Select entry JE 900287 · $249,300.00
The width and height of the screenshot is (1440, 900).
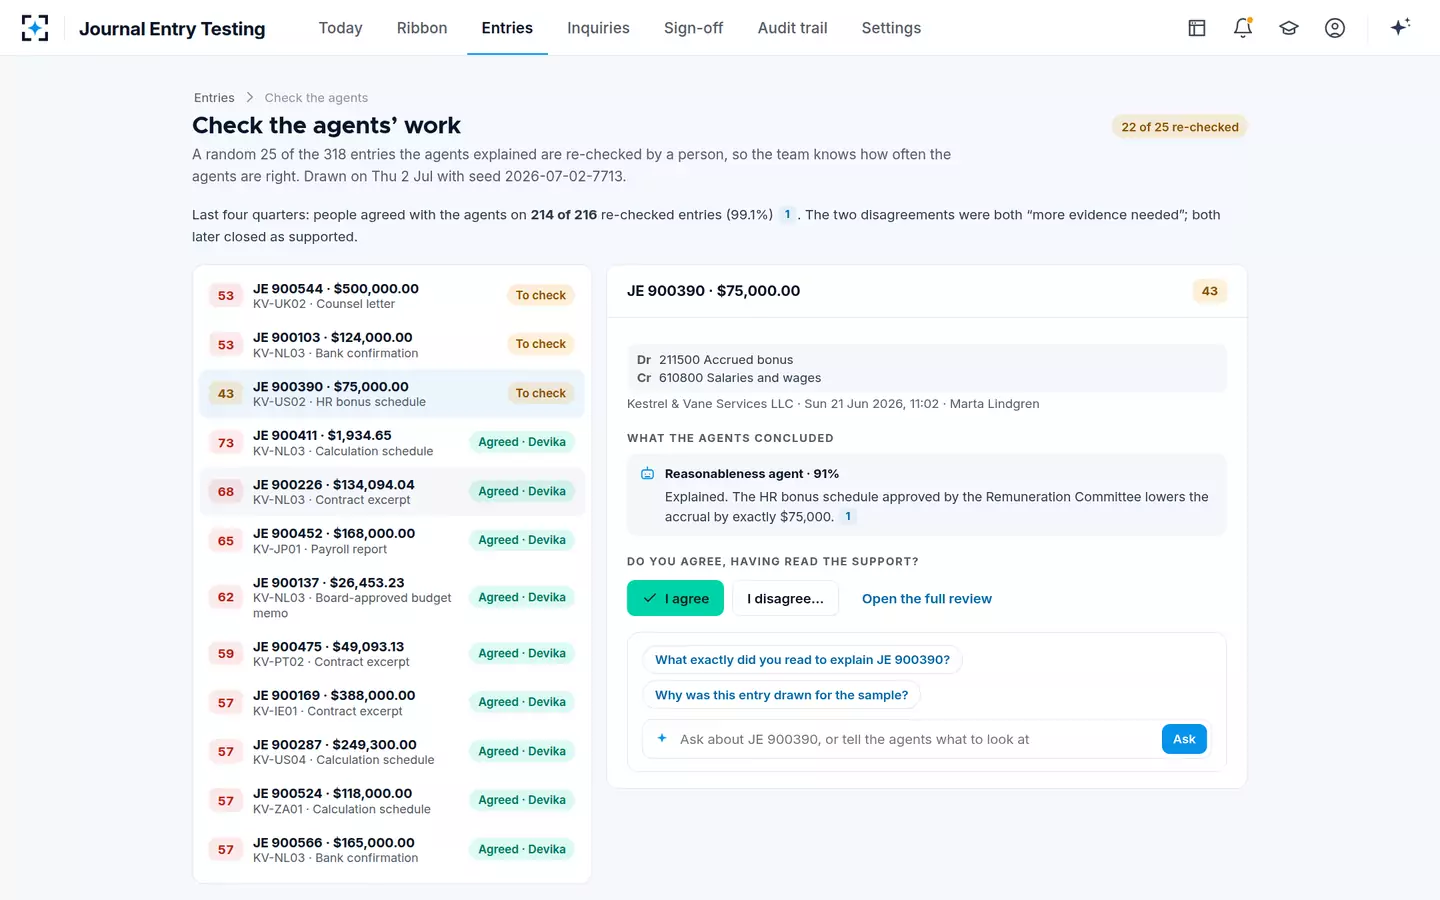391,752
